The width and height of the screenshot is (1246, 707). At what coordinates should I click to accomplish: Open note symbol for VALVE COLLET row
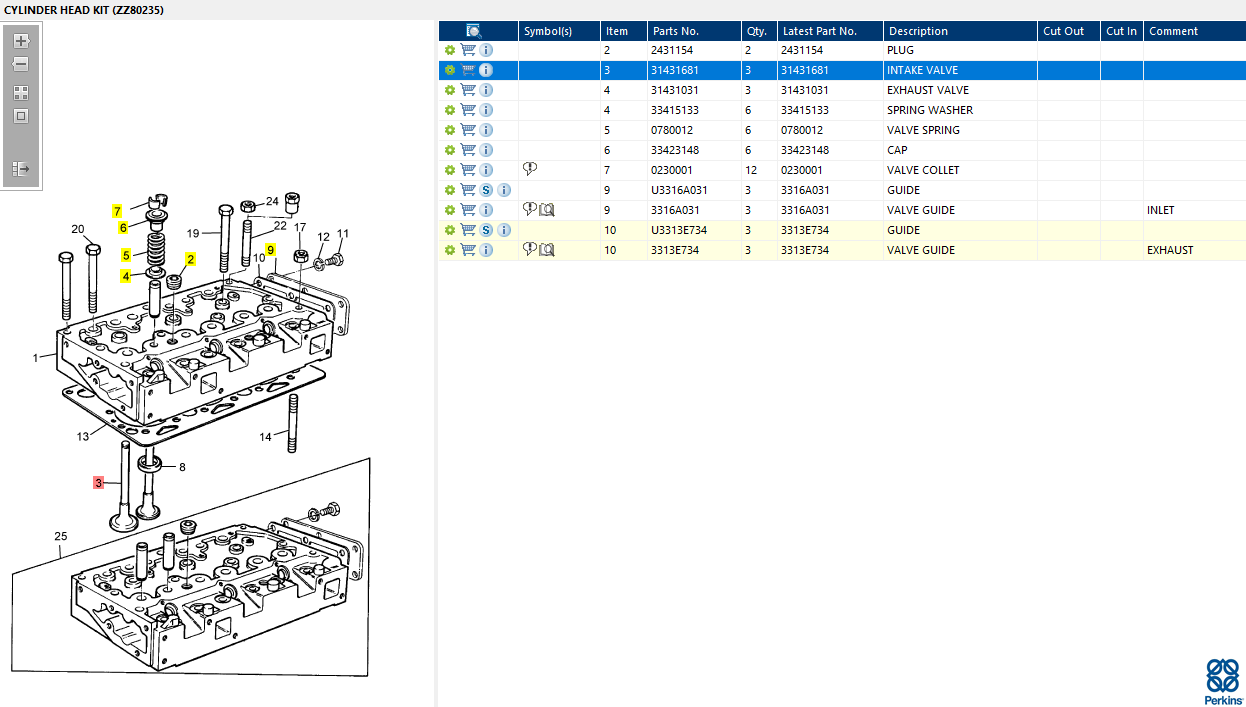point(530,169)
